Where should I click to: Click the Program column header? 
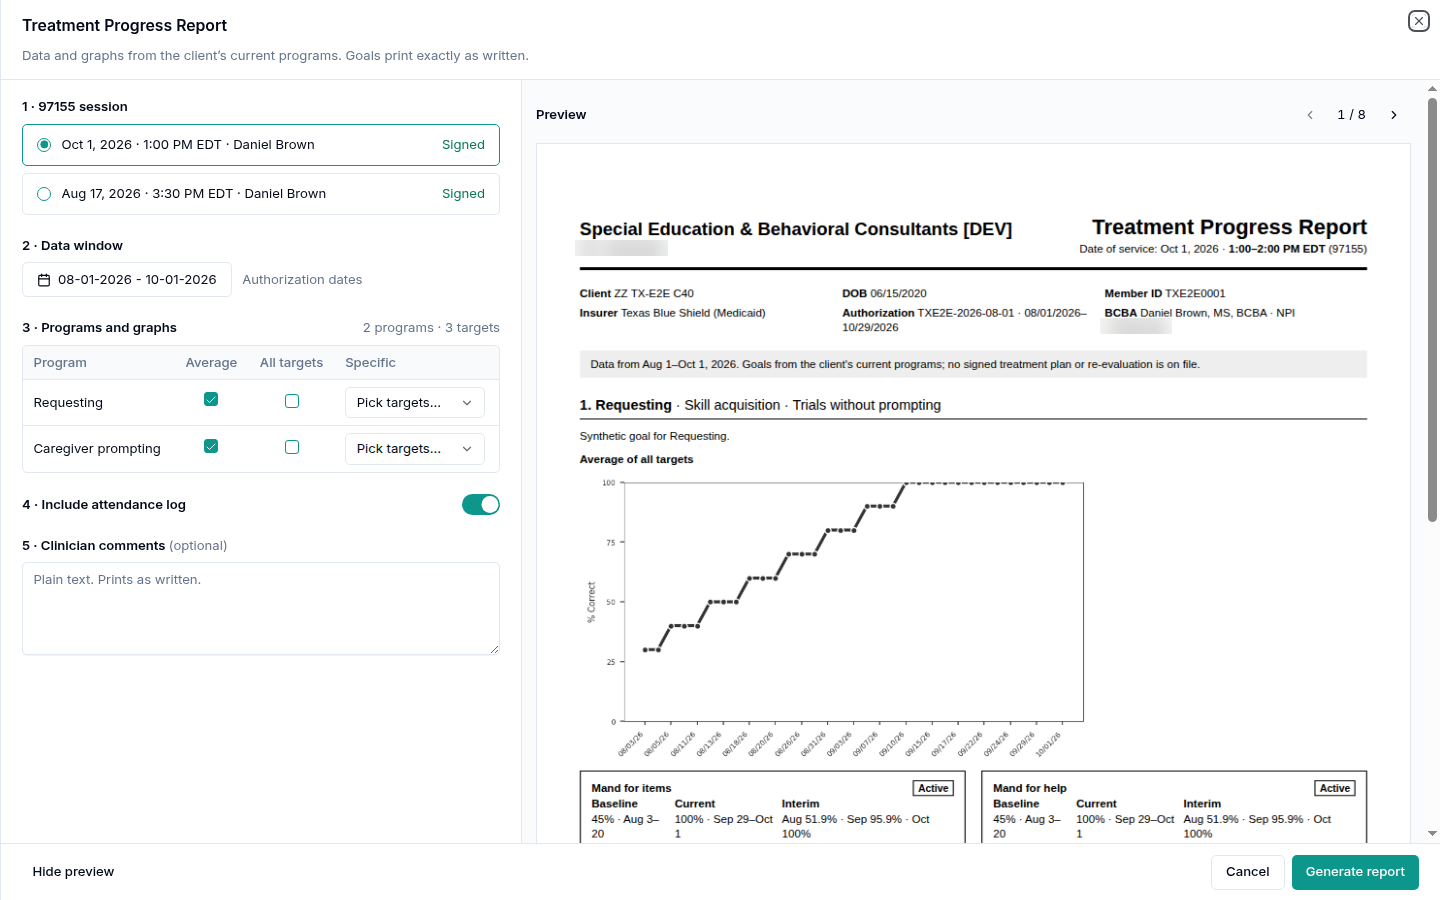click(60, 363)
